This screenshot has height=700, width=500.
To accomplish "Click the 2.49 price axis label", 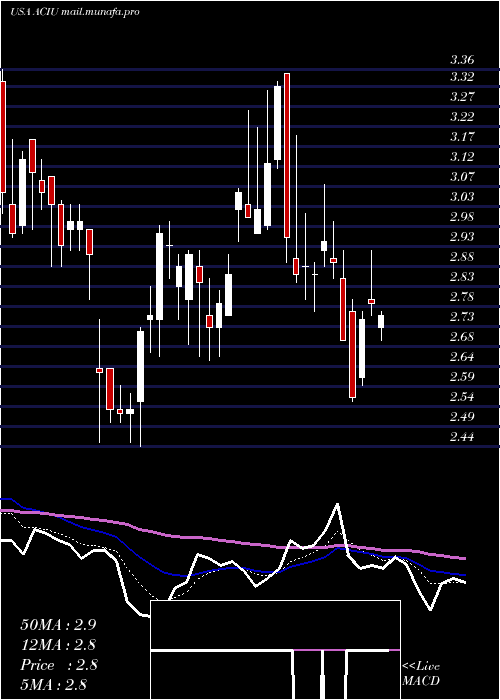I will (x=462, y=417).
